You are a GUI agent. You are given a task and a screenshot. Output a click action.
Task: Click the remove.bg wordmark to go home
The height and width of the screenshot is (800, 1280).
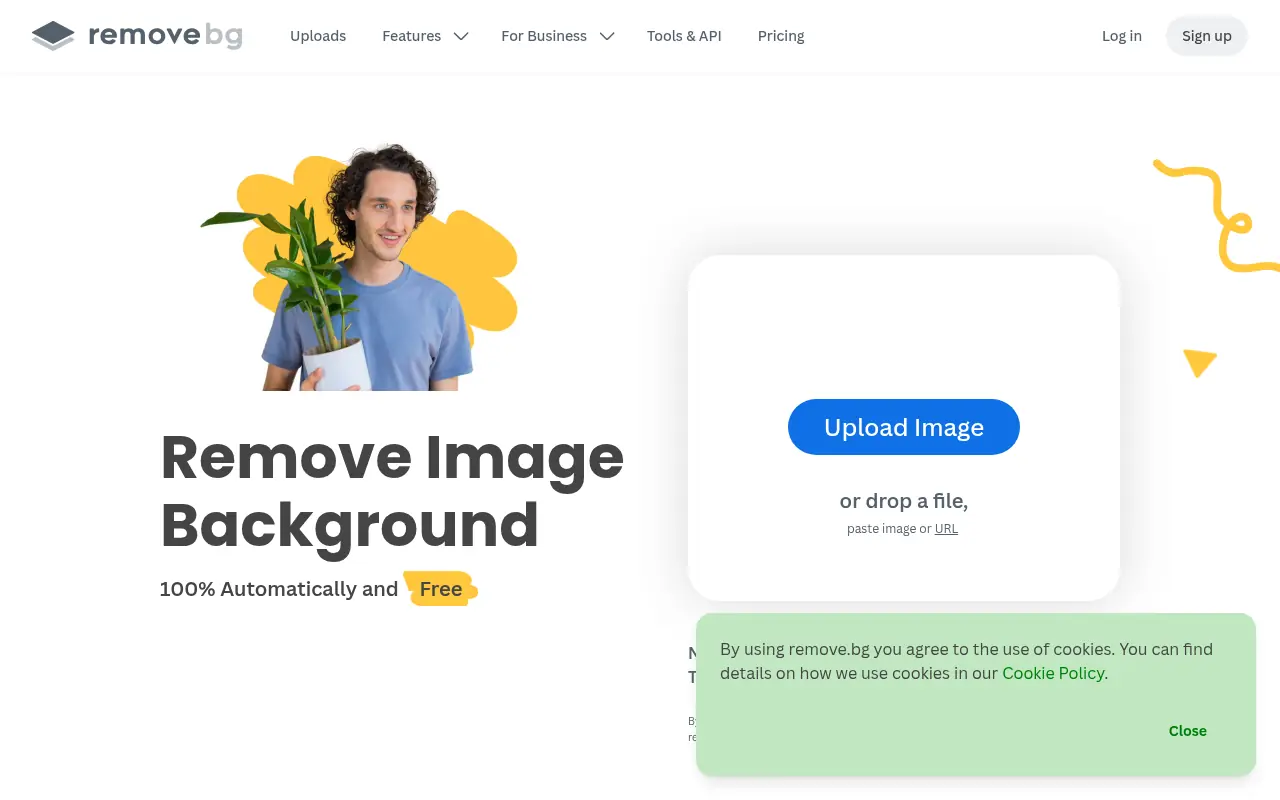point(165,35)
